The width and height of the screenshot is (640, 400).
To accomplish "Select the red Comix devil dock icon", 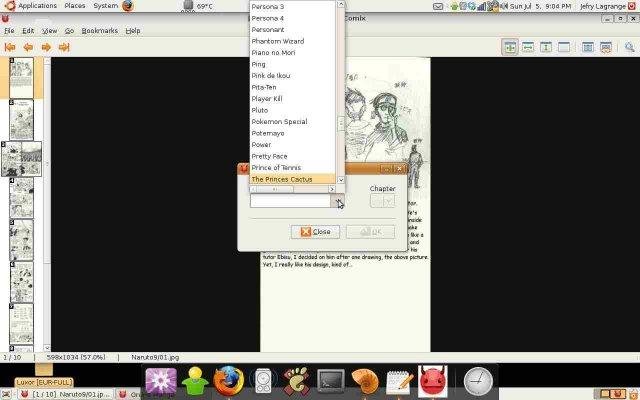I will click(x=433, y=381).
